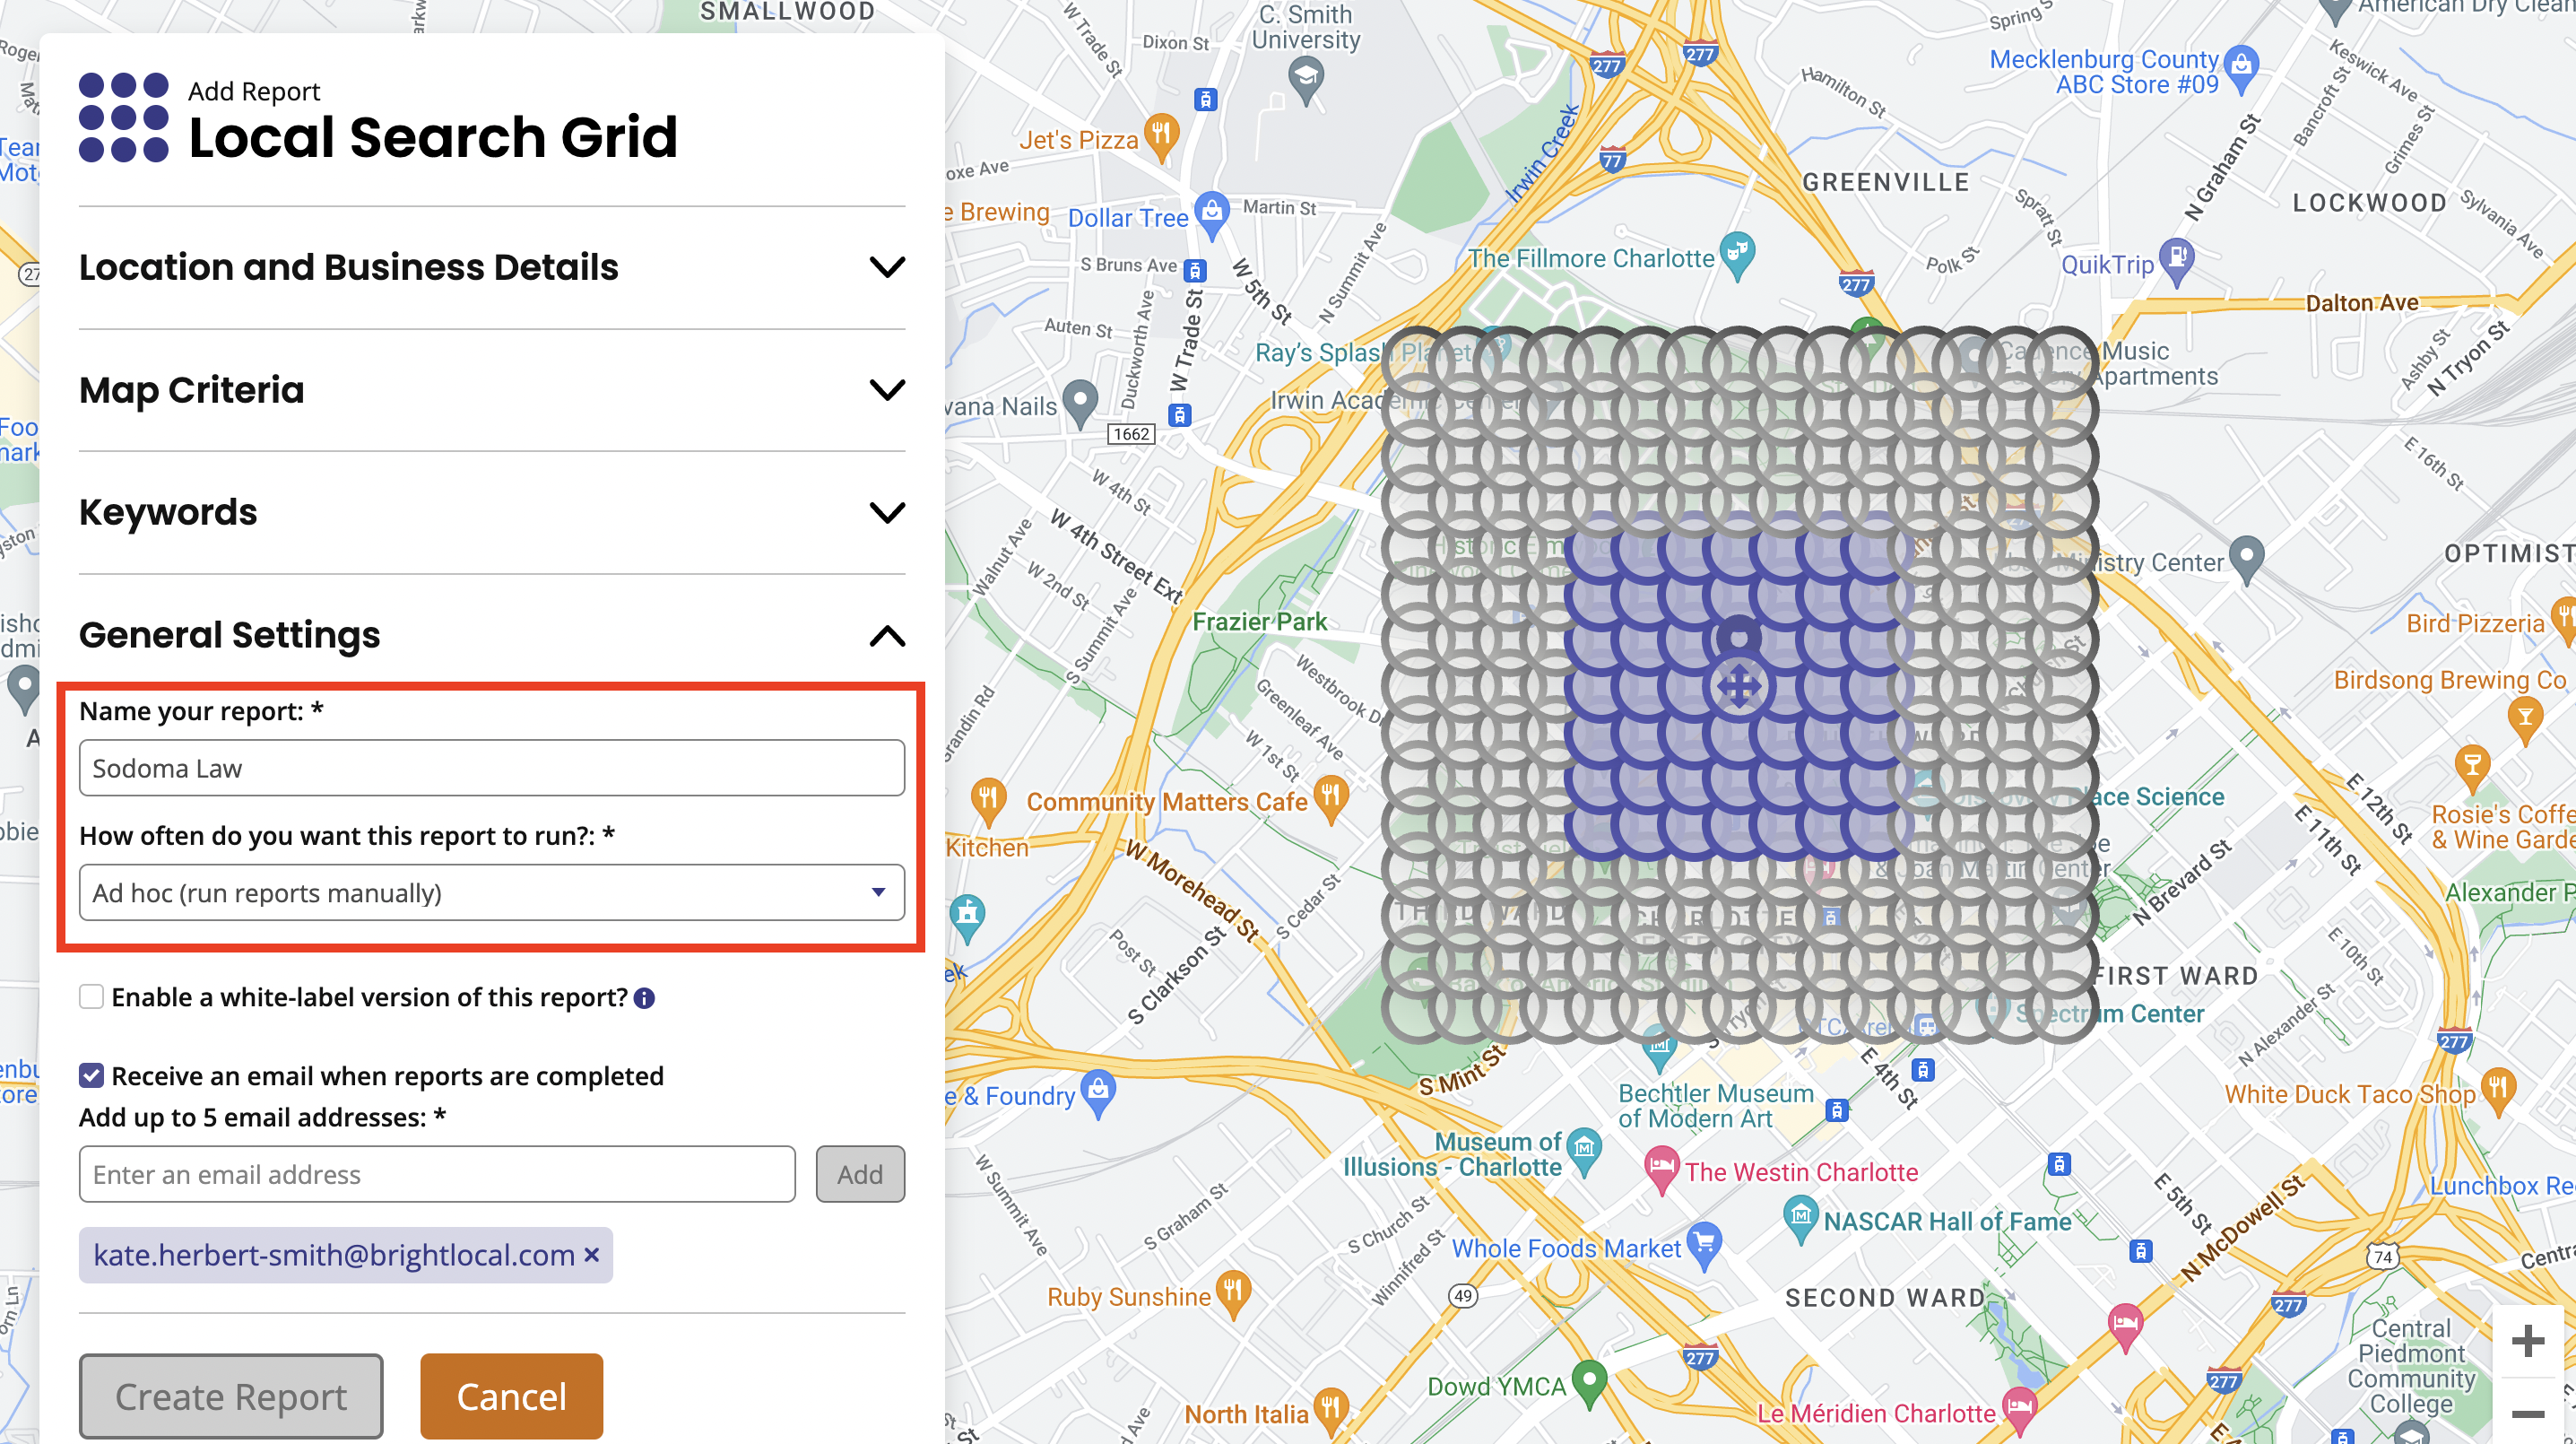
Task: Remove kate.herbert-smith@brightlocal.com email chip
Action: [x=591, y=1254]
